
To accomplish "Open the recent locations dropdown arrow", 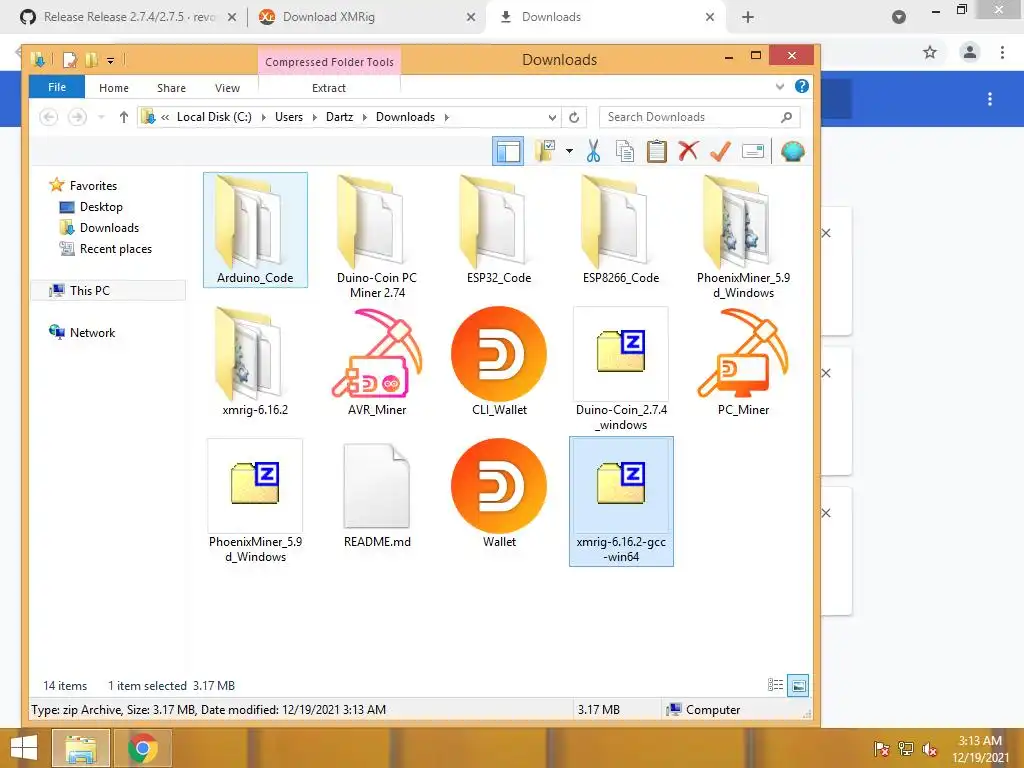I will pos(101,118).
